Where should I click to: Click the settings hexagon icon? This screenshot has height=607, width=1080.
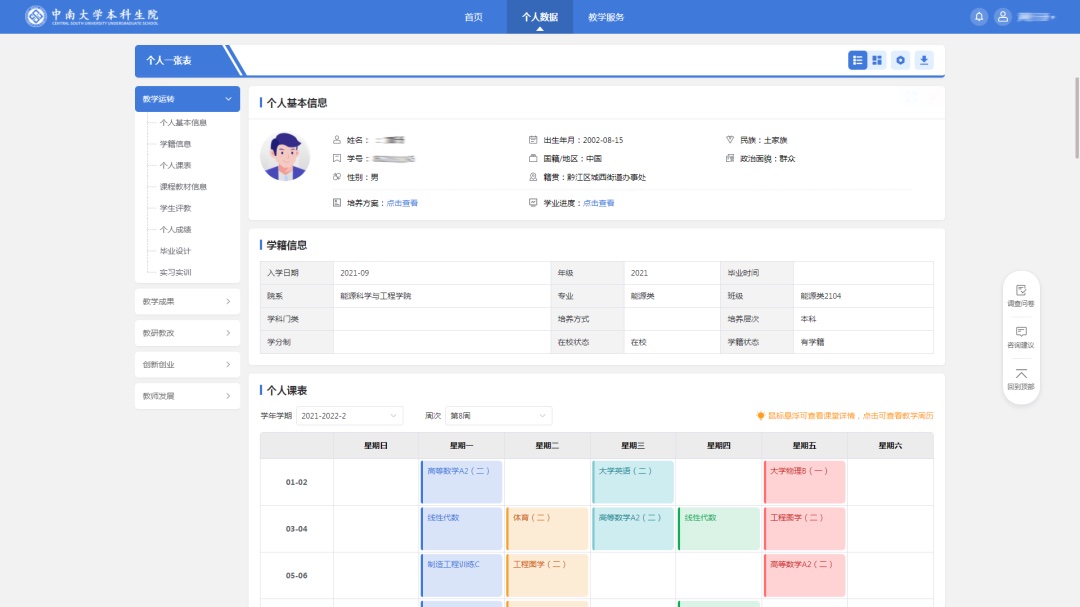click(x=901, y=61)
